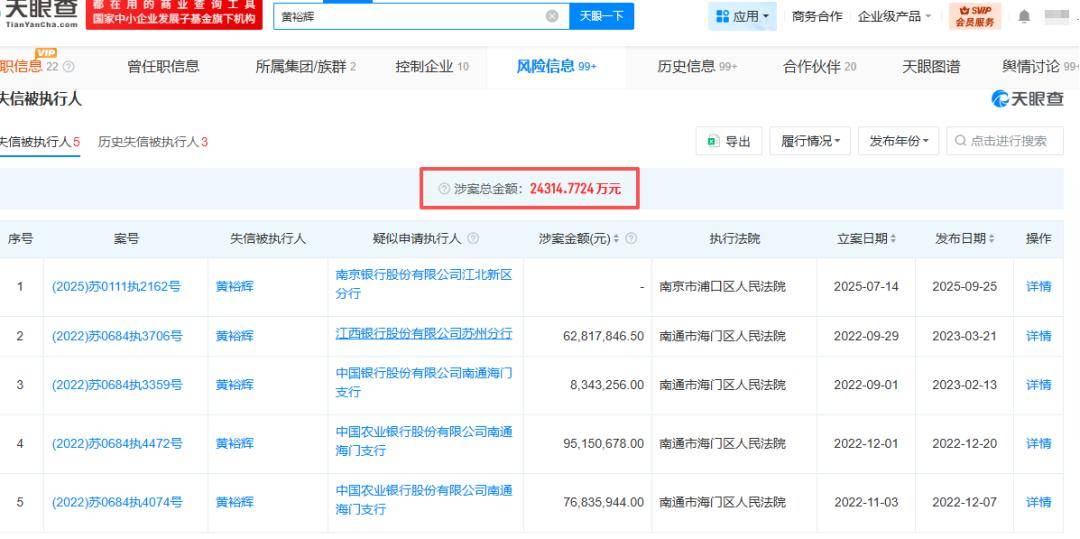Open the notification bell
The image size is (1080, 539).
(1024, 17)
